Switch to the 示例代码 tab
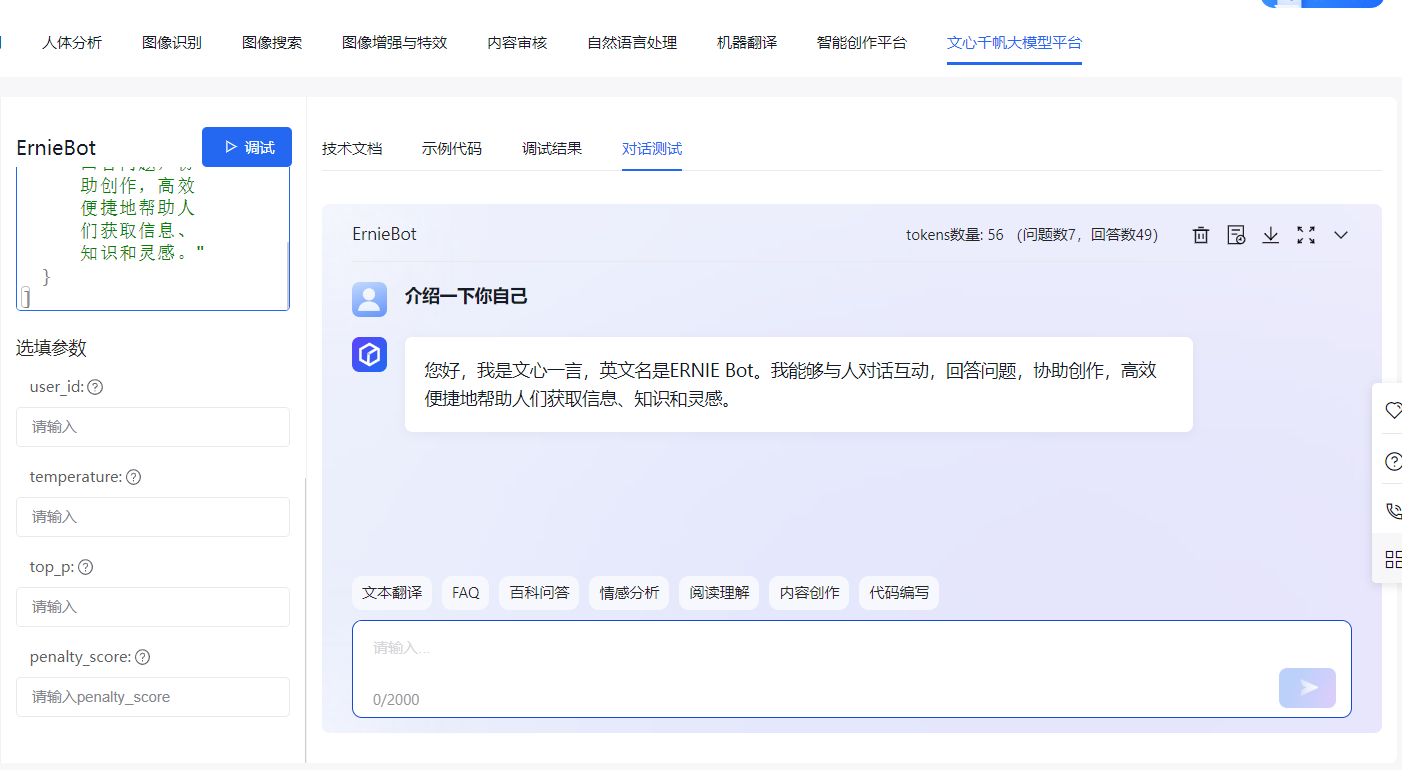 tap(452, 149)
